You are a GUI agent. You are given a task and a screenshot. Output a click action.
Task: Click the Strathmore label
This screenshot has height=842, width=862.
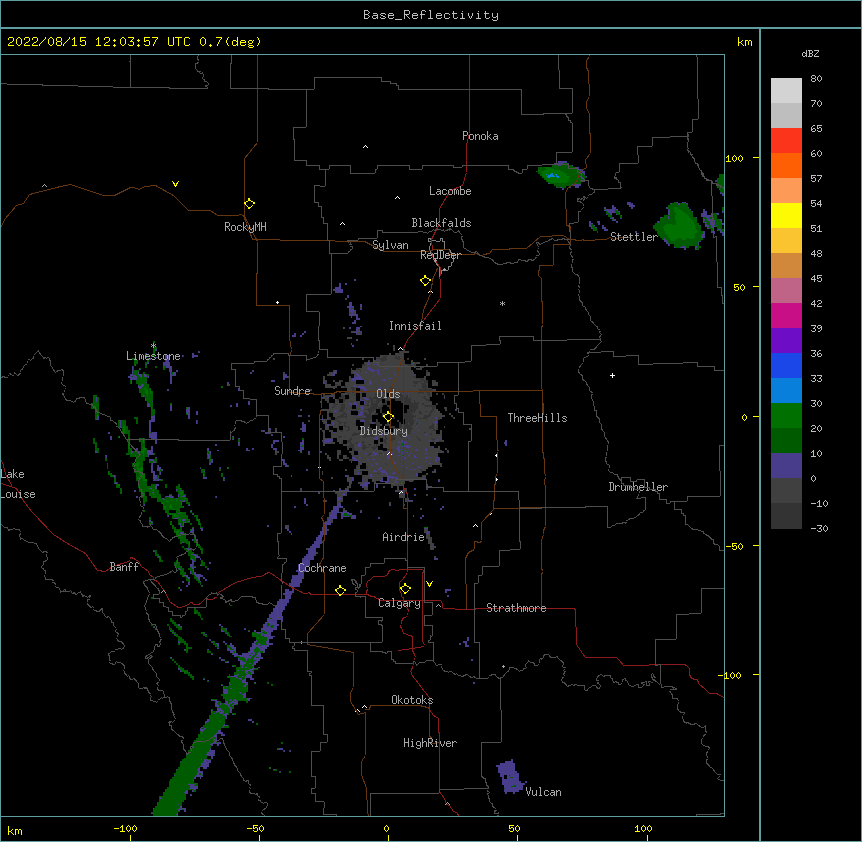coord(516,608)
